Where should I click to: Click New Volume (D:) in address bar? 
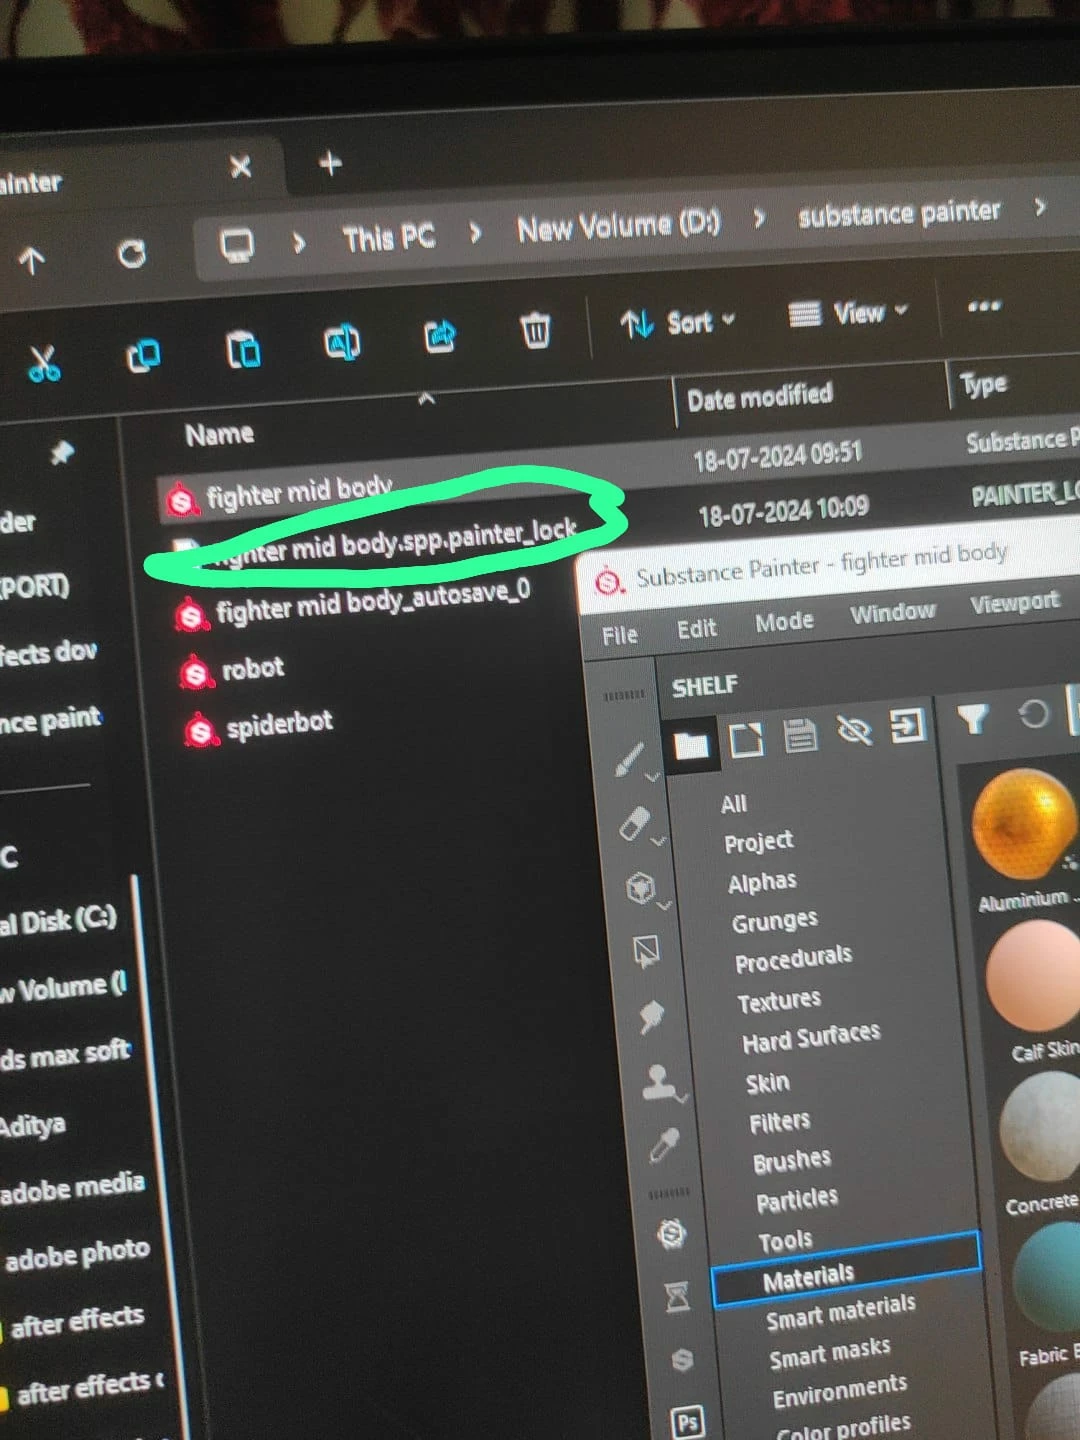coord(618,225)
